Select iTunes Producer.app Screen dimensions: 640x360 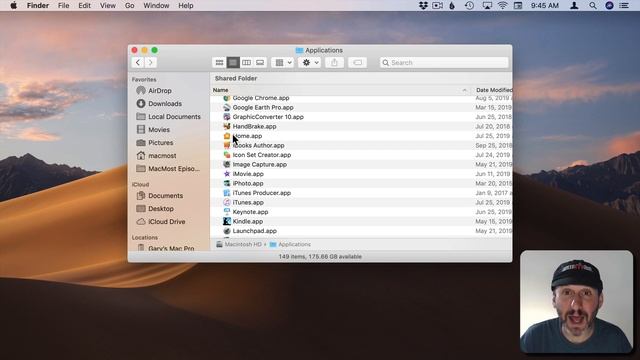pyautogui.click(x=262, y=193)
